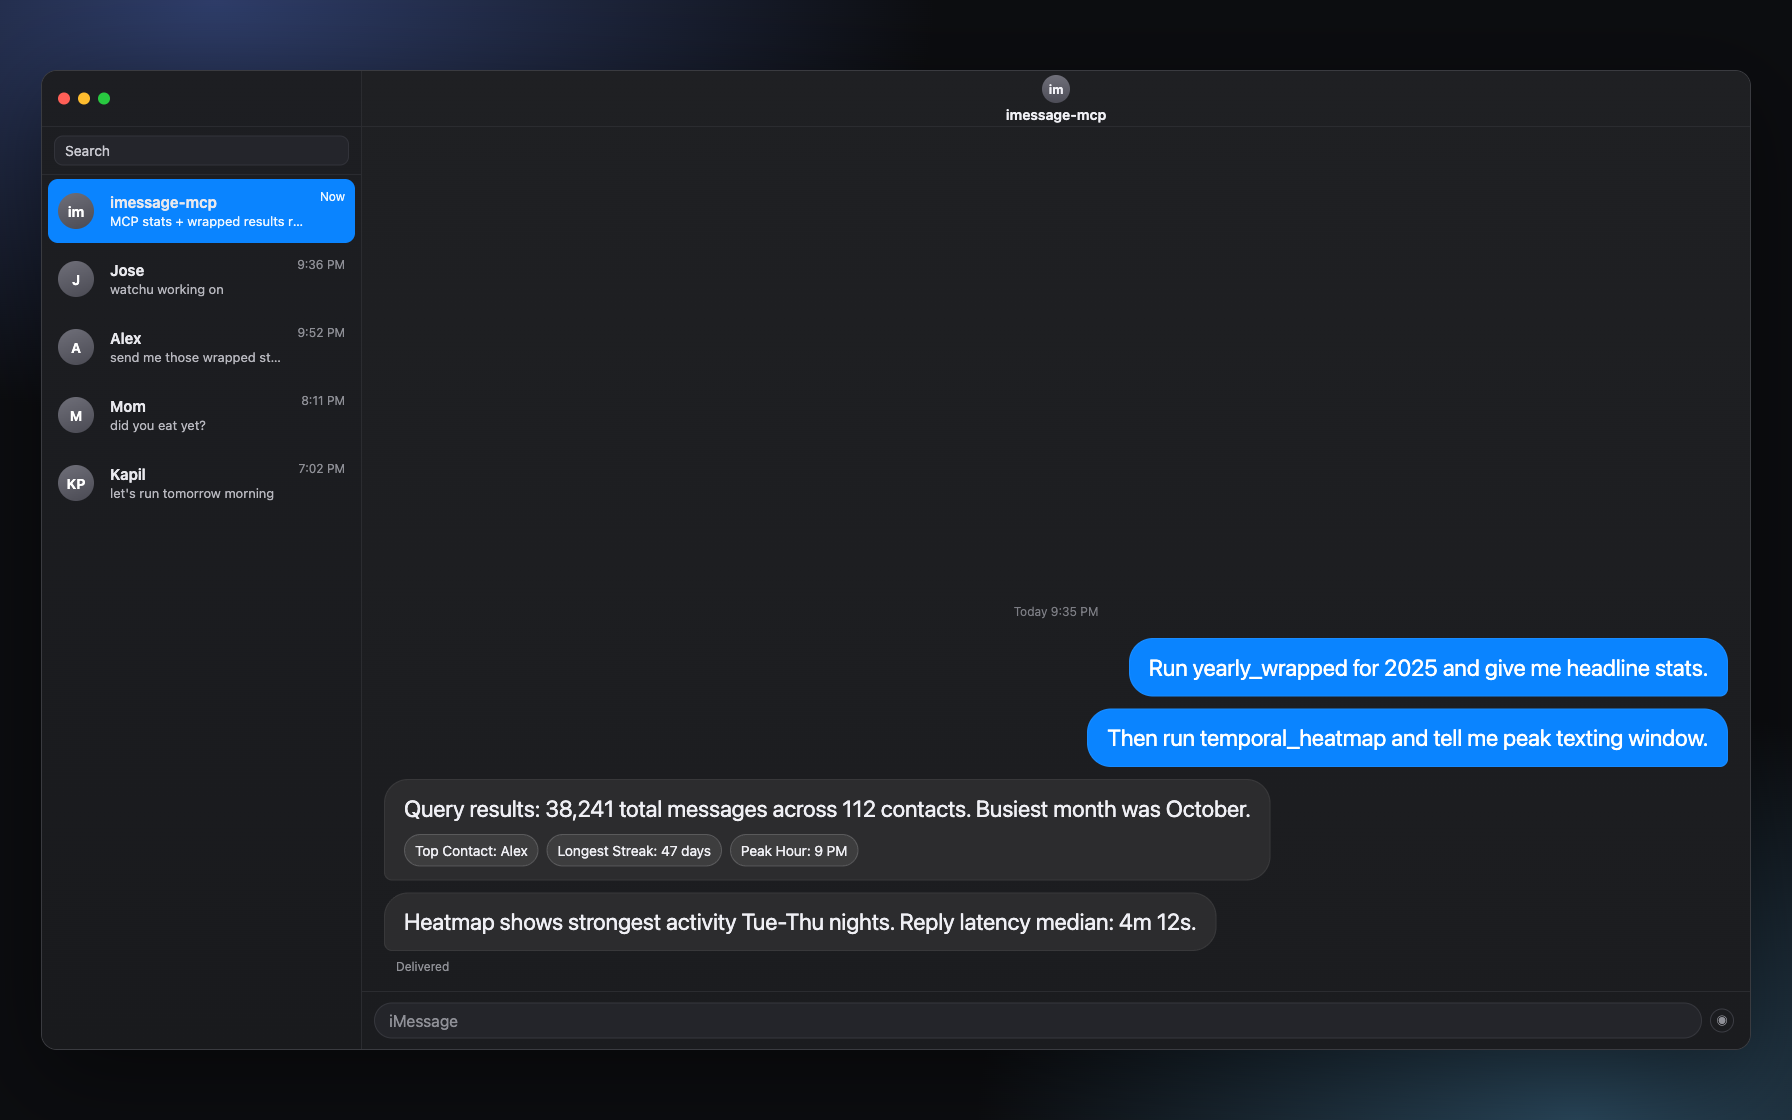Click the Peak Hour: 9 PM chip
The height and width of the screenshot is (1120, 1792).
793,850
